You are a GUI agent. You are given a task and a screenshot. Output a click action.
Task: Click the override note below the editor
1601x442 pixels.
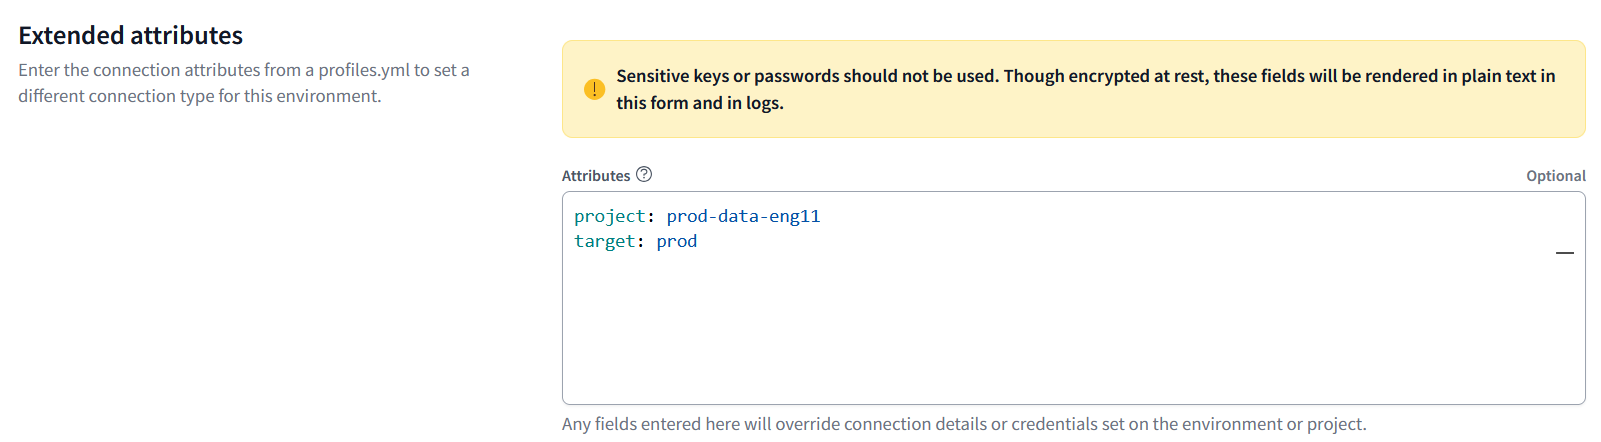pyautogui.click(x=964, y=424)
